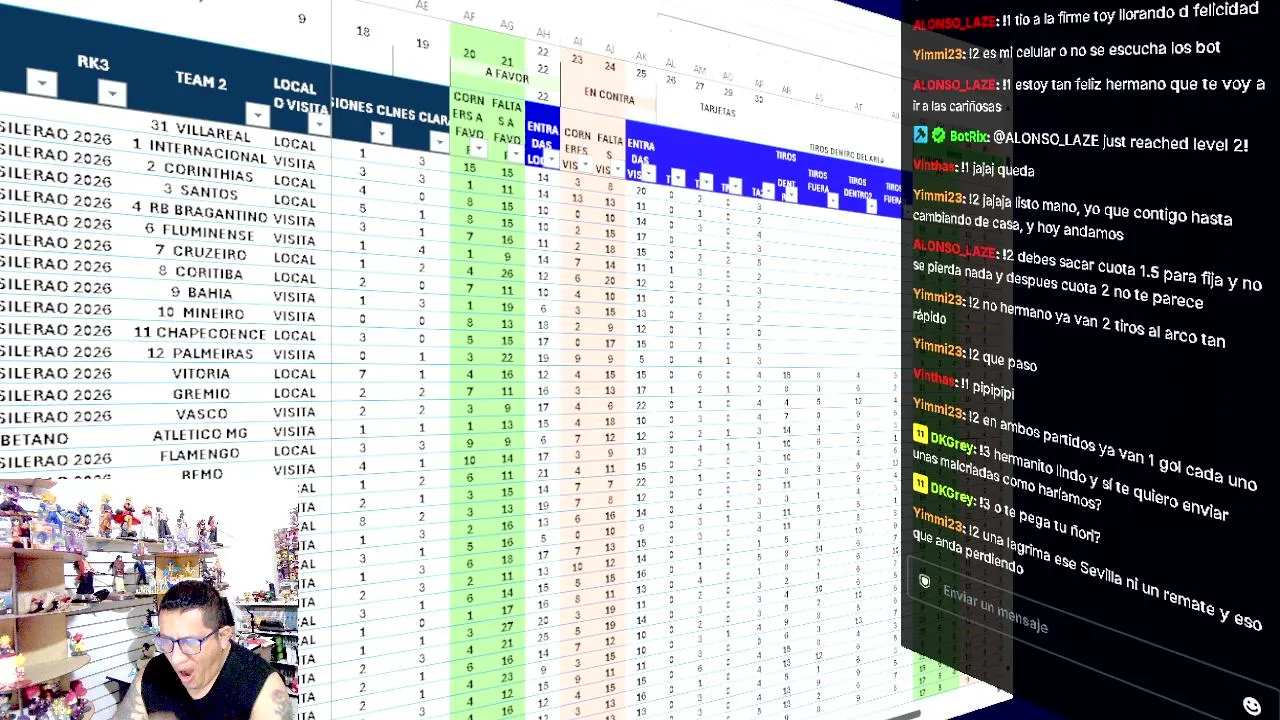The width and height of the screenshot is (1280, 720).
Task: Select the 'VITORIA' team cell
Action: [x=201, y=373]
